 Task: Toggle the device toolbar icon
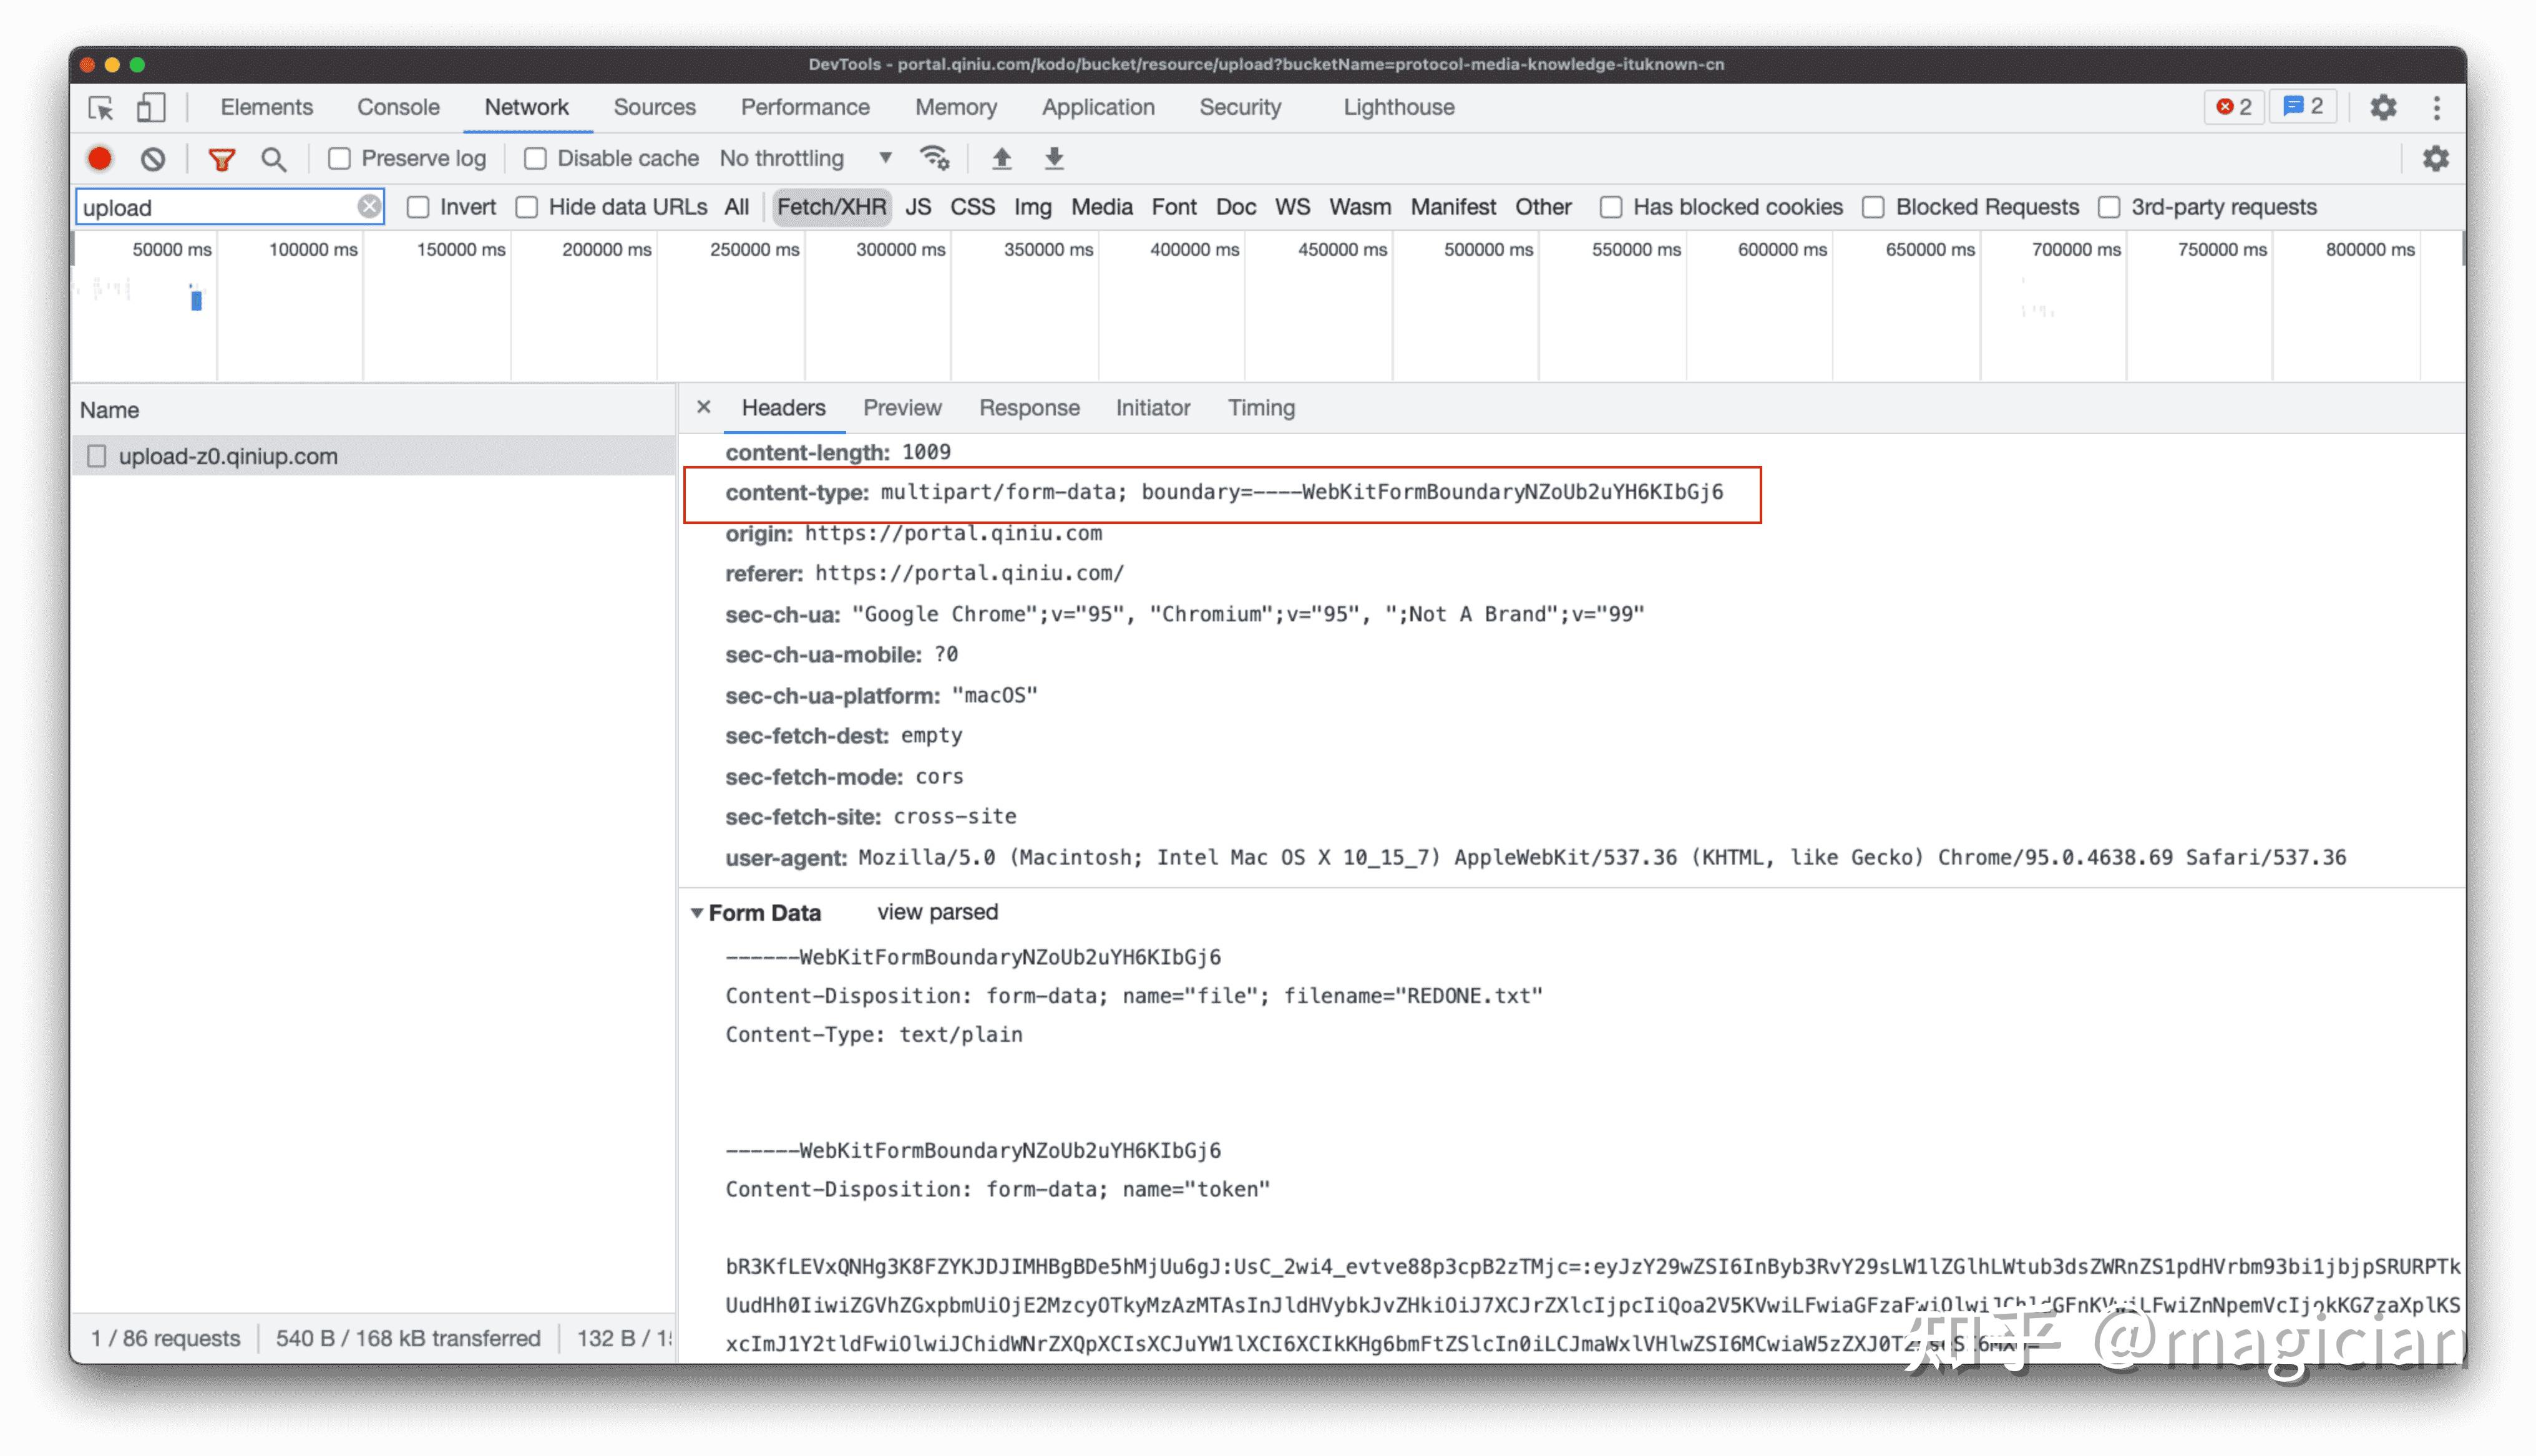pos(151,108)
